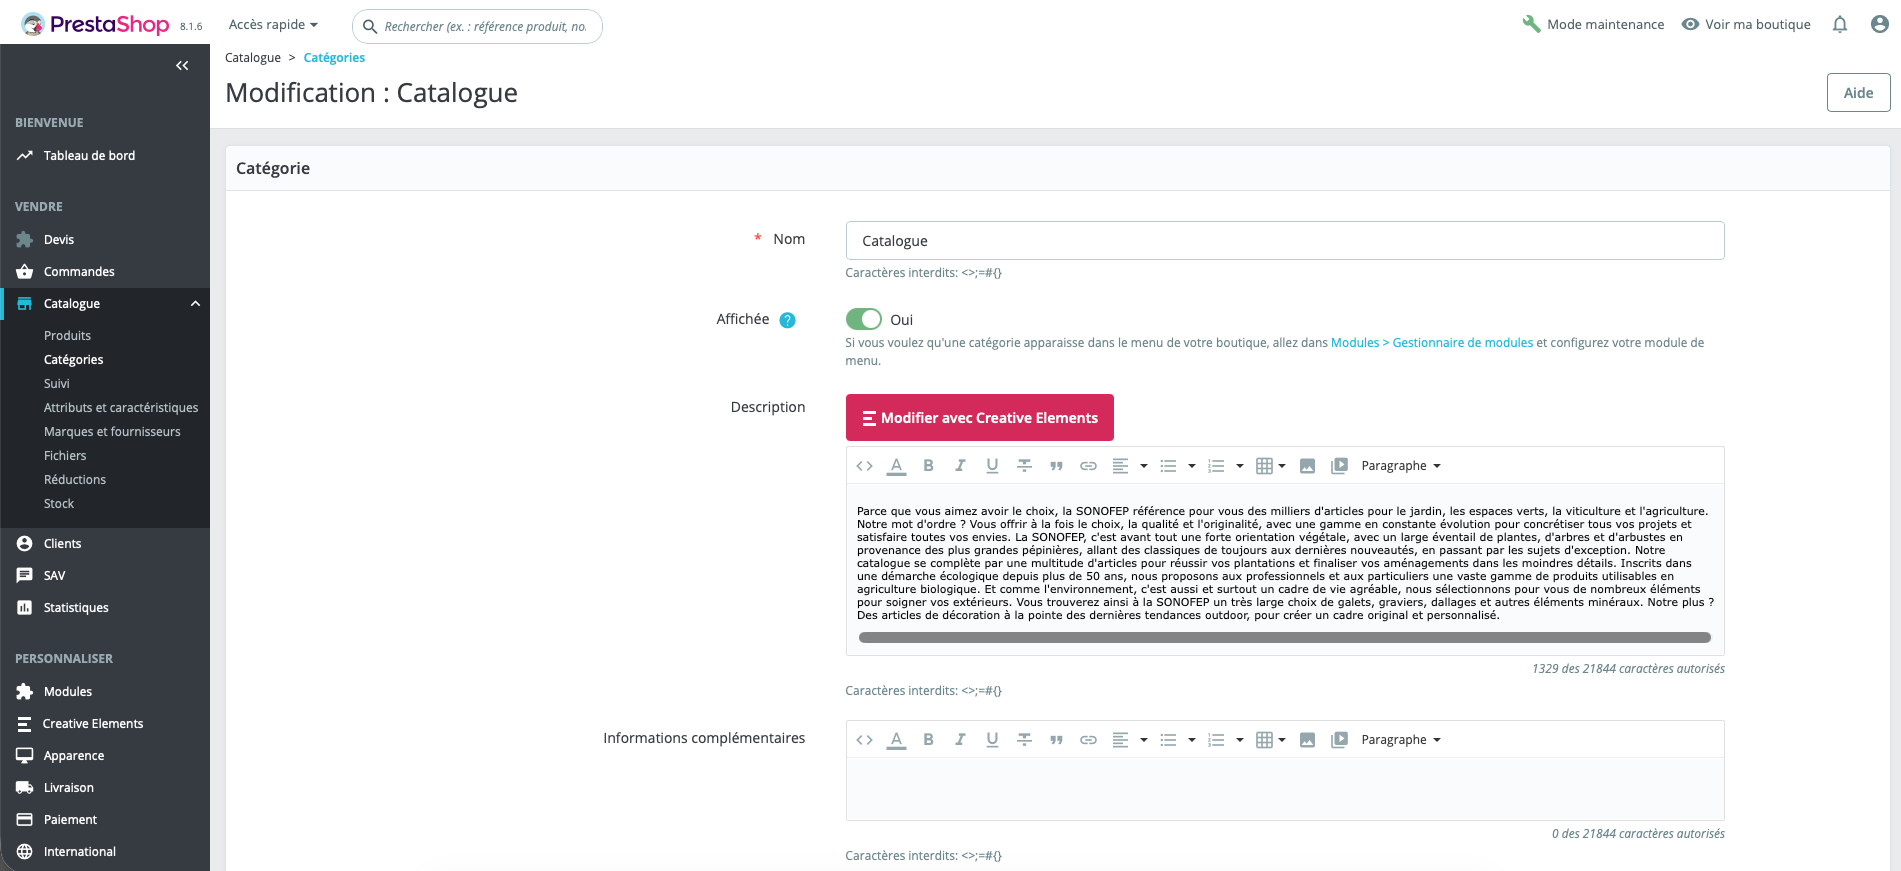The width and height of the screenshot is (1901, 871).
Task: Open Attributs et caractéristiques menu item
Action: point(121,408)
